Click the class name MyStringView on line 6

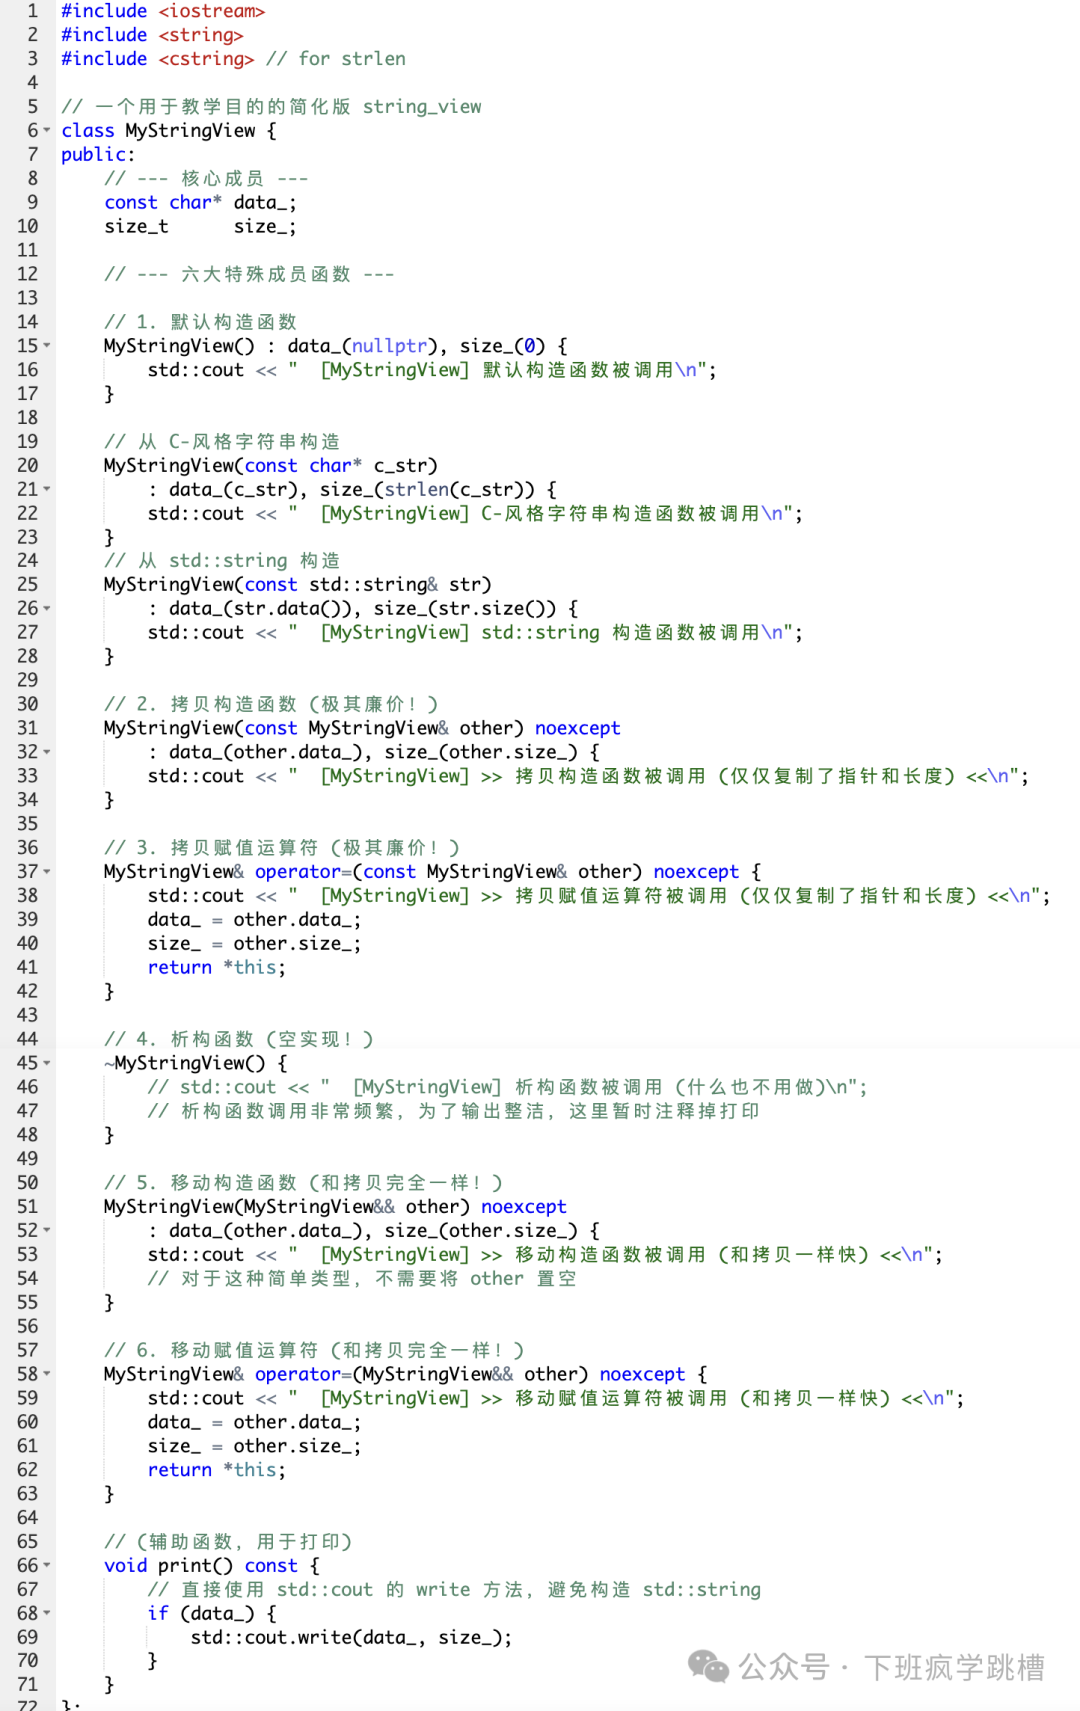coord(190,131)
